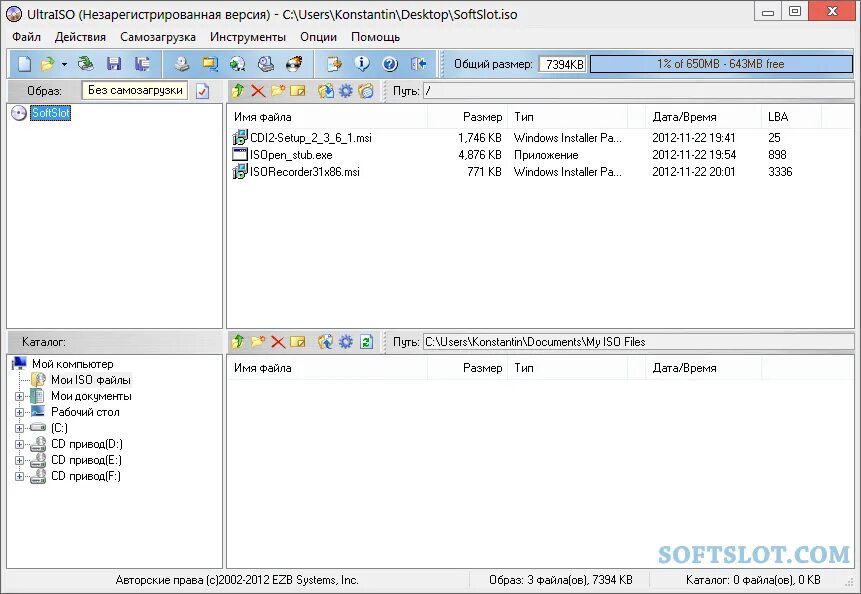Open the Опции menu
This screenshot has width=861, height=594.
coord(318,37)
